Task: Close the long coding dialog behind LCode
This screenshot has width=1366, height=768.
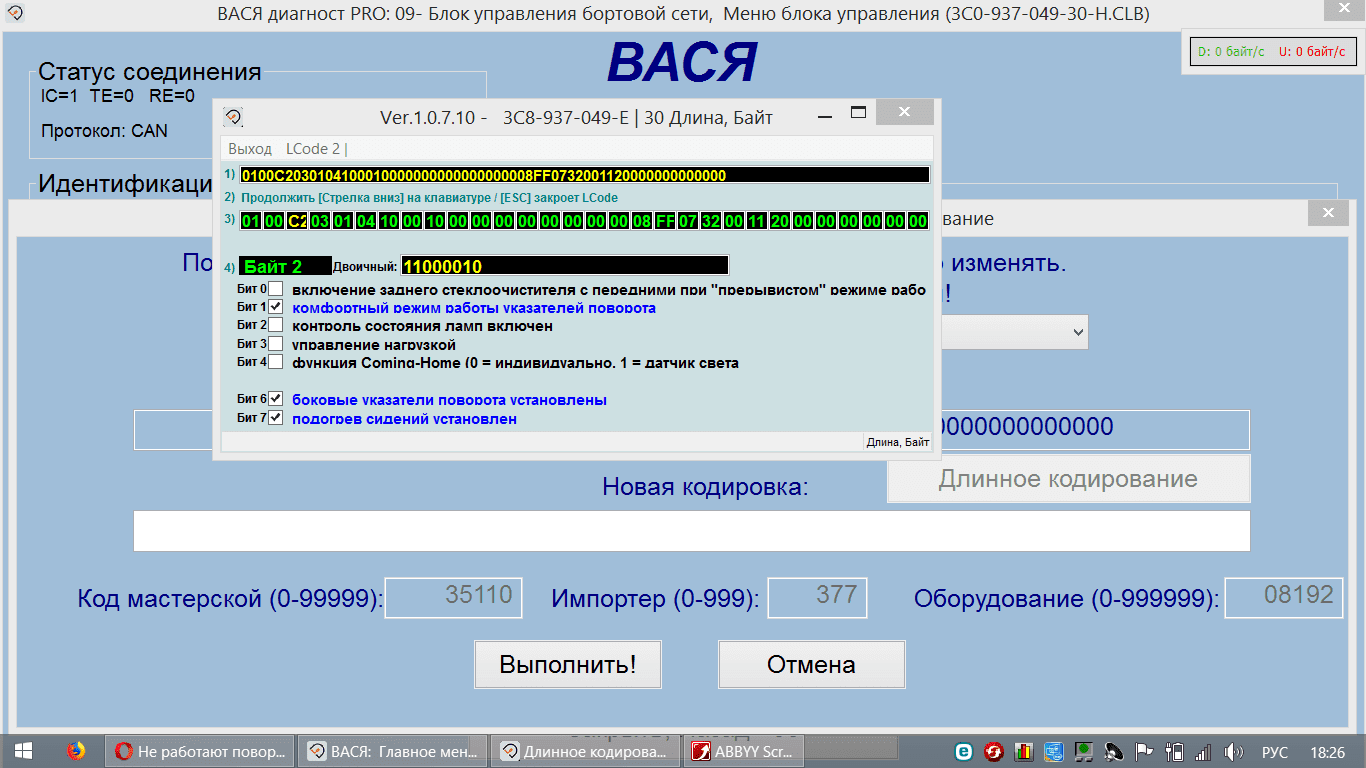Action: point(1328,213)
